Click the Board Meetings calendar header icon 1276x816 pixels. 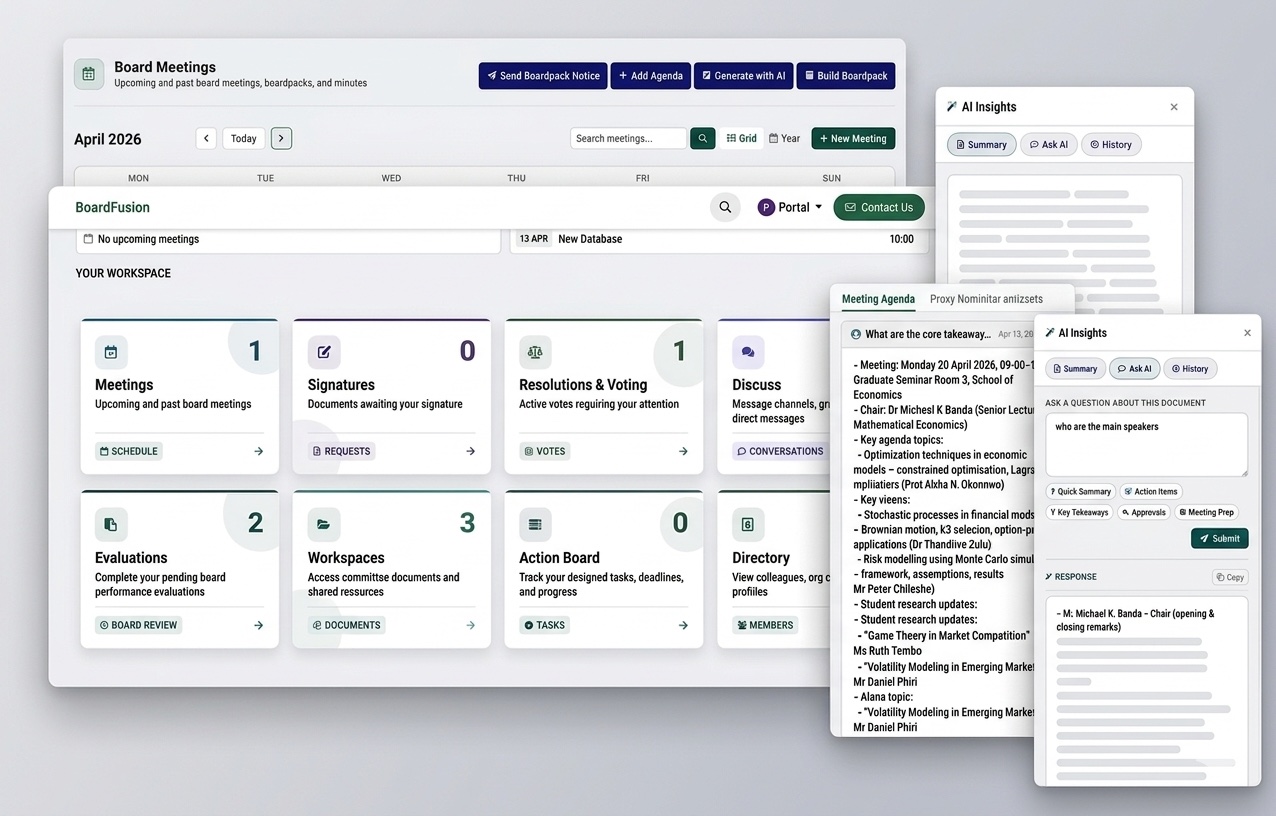tap(89, 74)
